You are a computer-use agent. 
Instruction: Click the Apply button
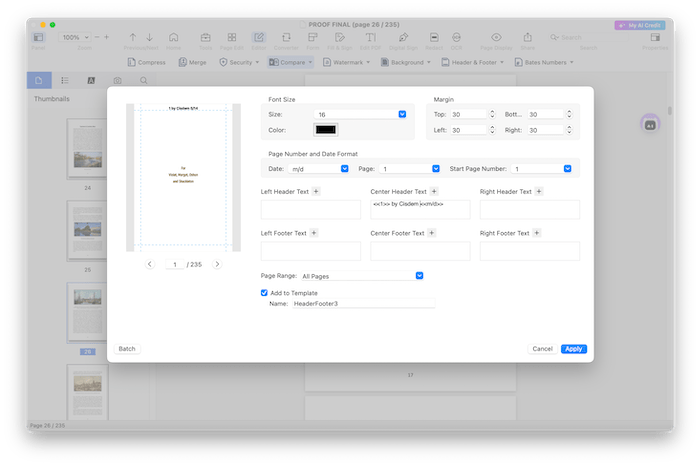(574, 349)
